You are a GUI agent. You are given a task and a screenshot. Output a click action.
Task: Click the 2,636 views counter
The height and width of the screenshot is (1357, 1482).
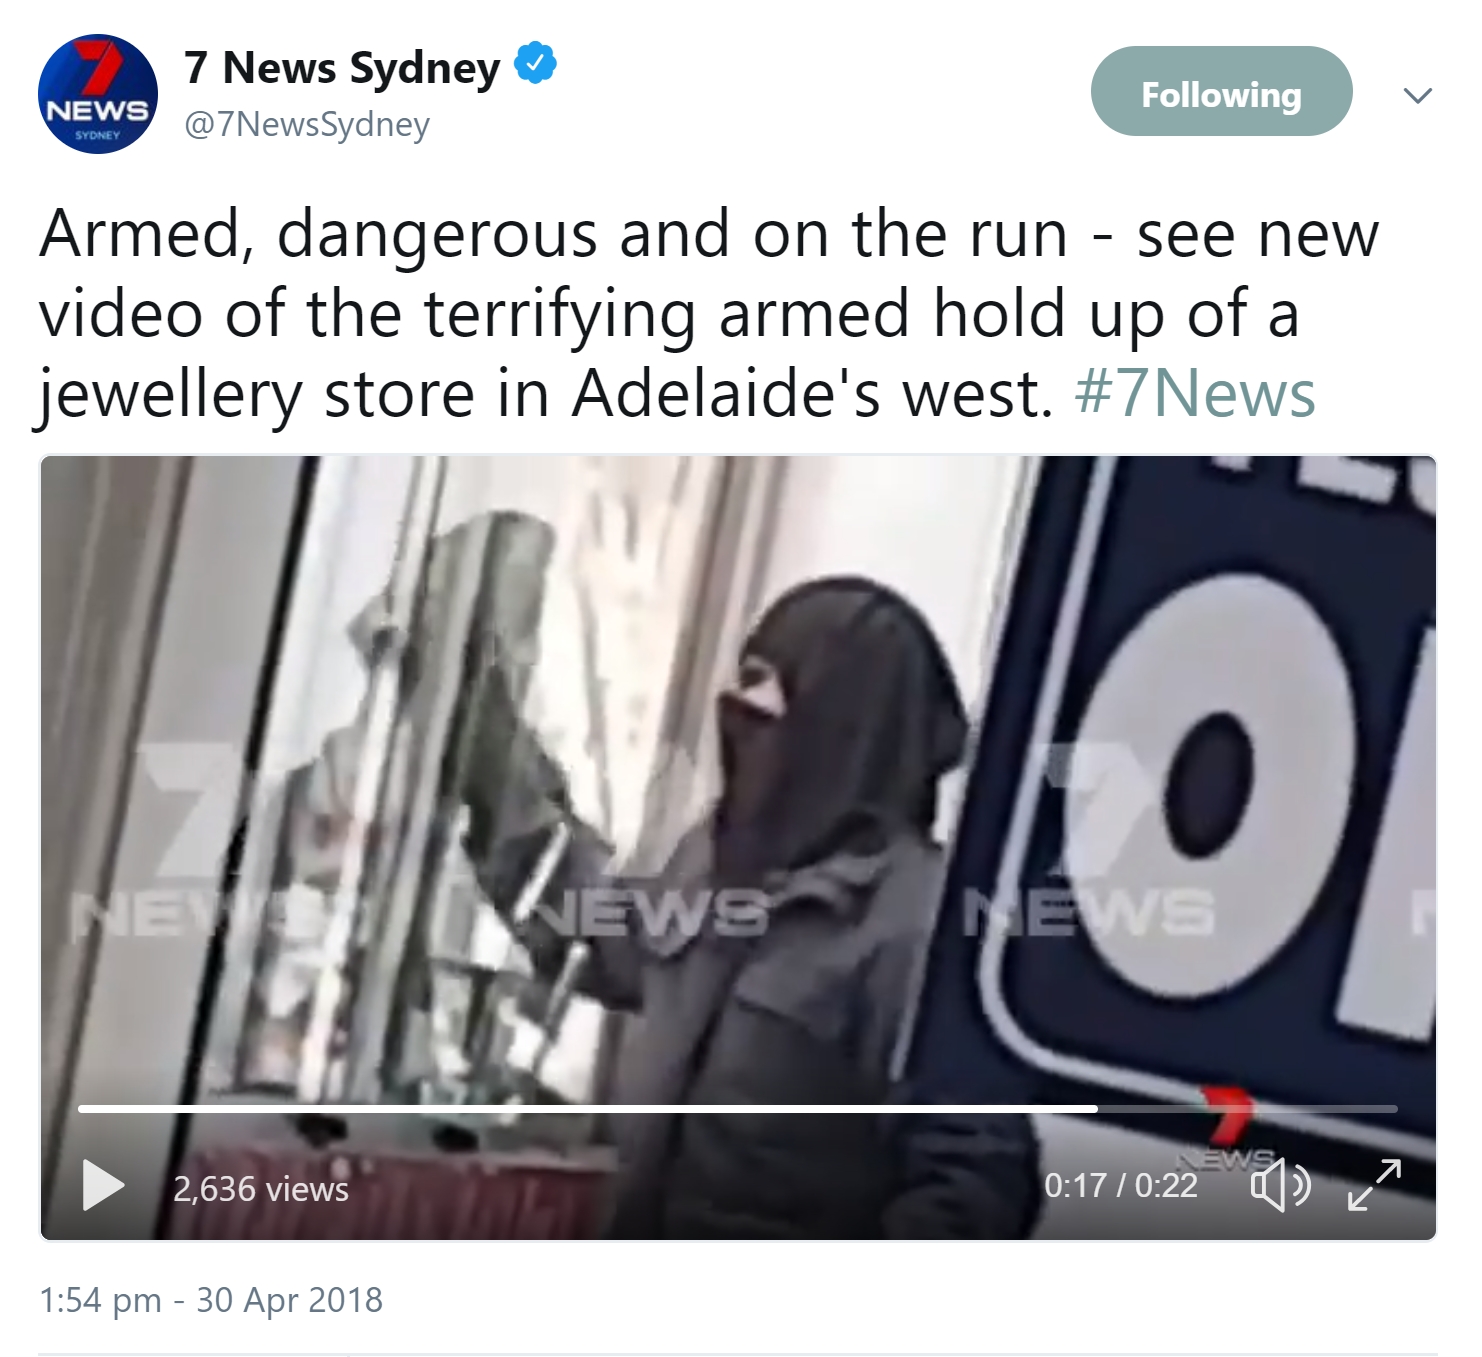click(x=261, y=1189)
